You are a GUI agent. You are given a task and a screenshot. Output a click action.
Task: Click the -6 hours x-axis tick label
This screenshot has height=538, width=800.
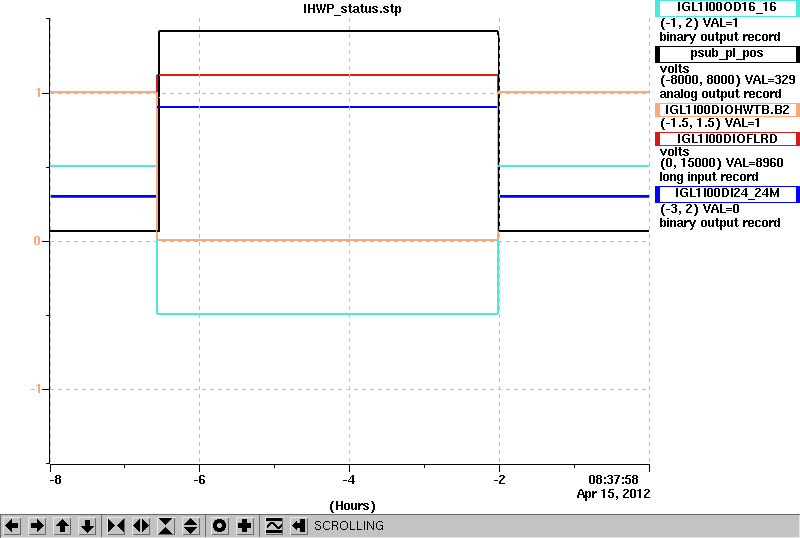(199, 480)
